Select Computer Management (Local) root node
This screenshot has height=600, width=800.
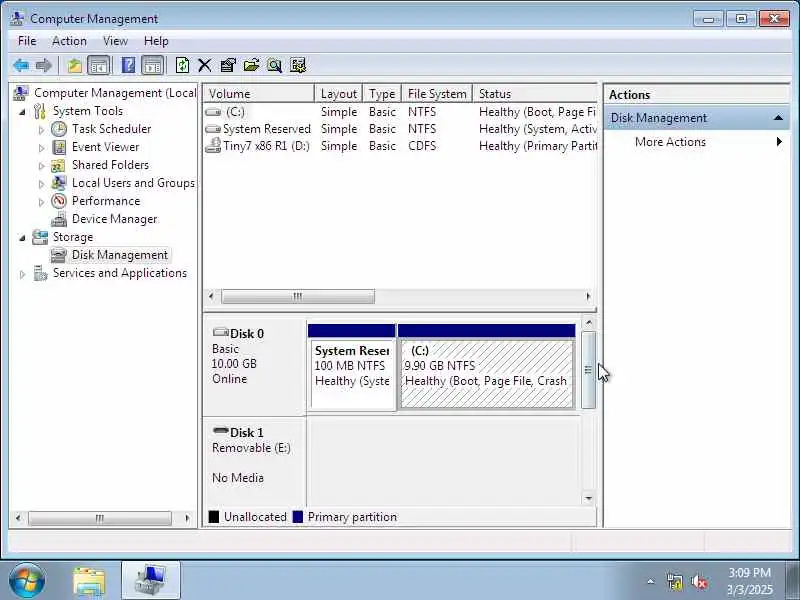[115, 93]
